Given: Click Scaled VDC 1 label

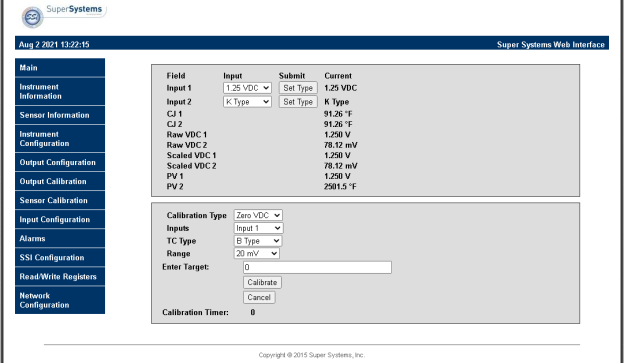Looking at the screenshot, I should (191, 156).
